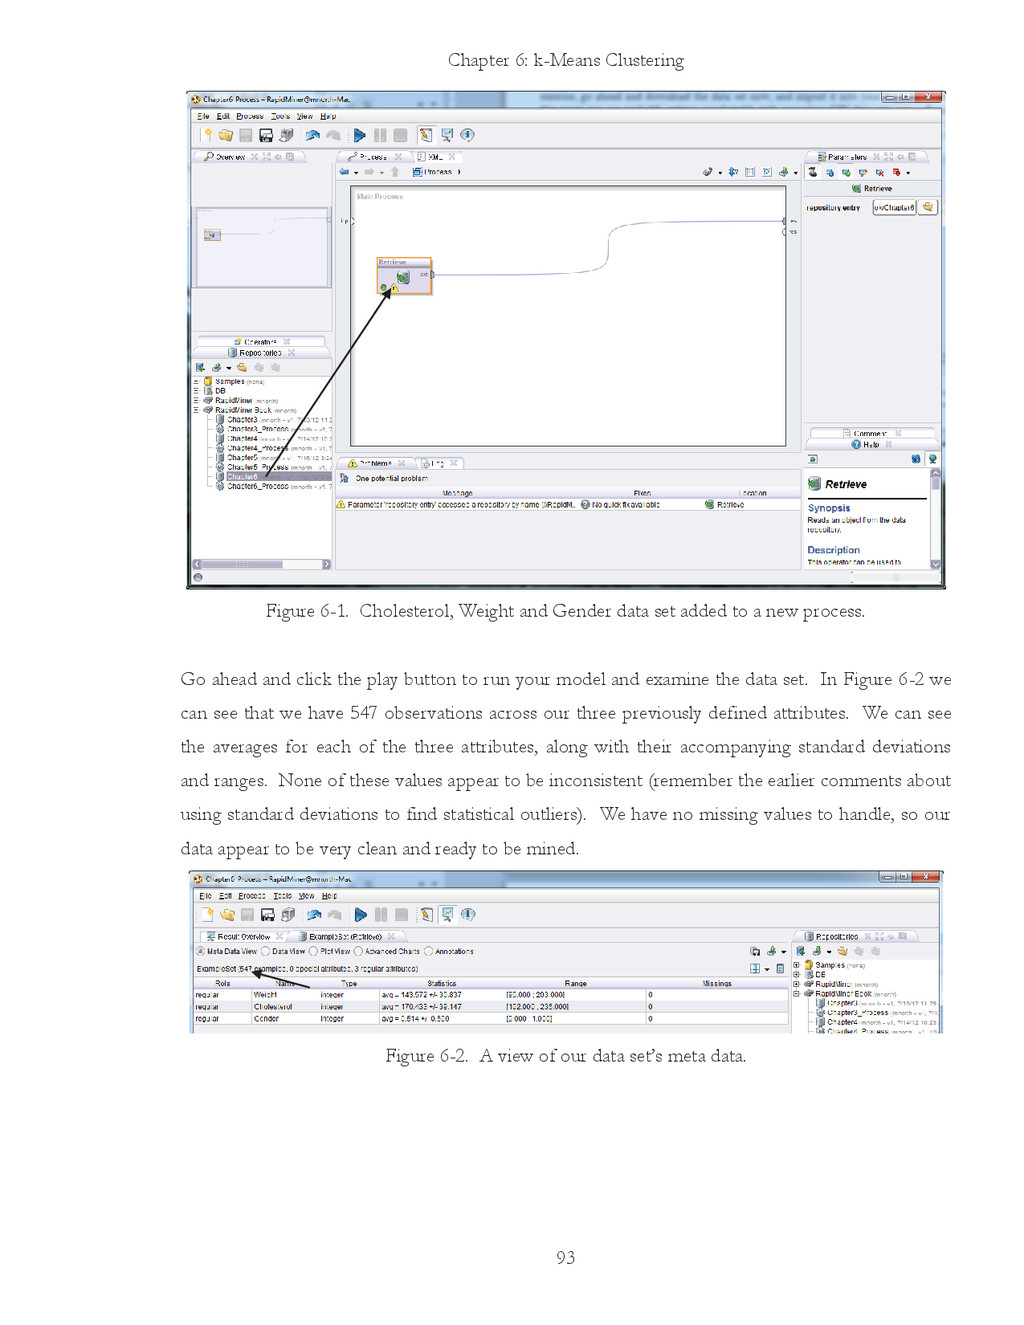
Task: Click the repository entry input field
Action: click(x=894, y=207)
